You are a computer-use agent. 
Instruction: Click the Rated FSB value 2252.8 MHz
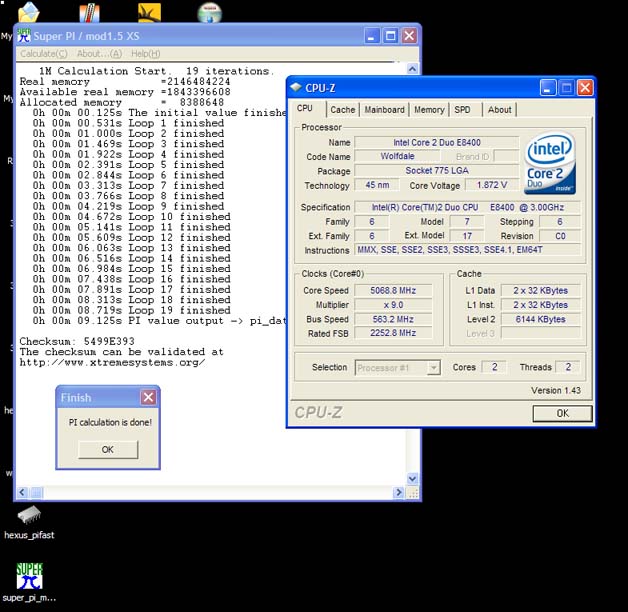393,333
